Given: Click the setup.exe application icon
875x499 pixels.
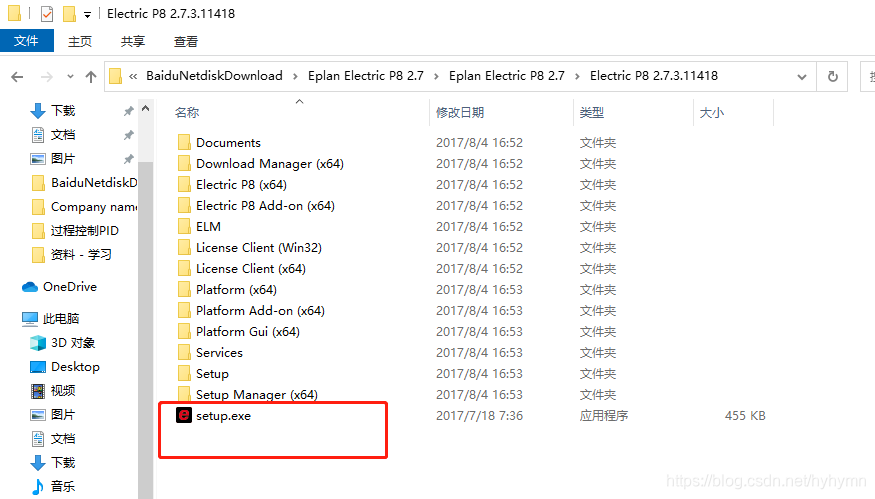Looking at the screenshot, I should coord(184,415).
